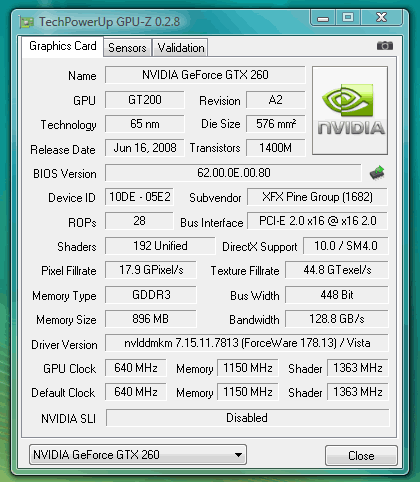This screenshot has height=482, width=420.
Task: Click the Bus Width field 448 Bit
Action: (337, 295)
